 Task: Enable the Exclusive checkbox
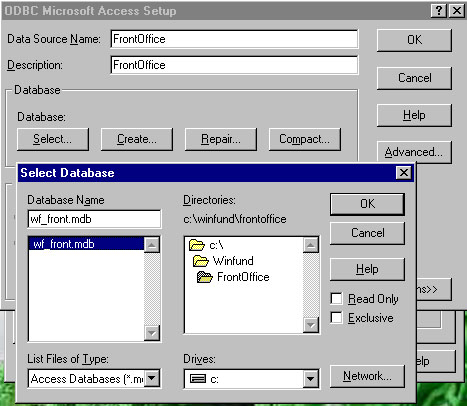point(336,317)
